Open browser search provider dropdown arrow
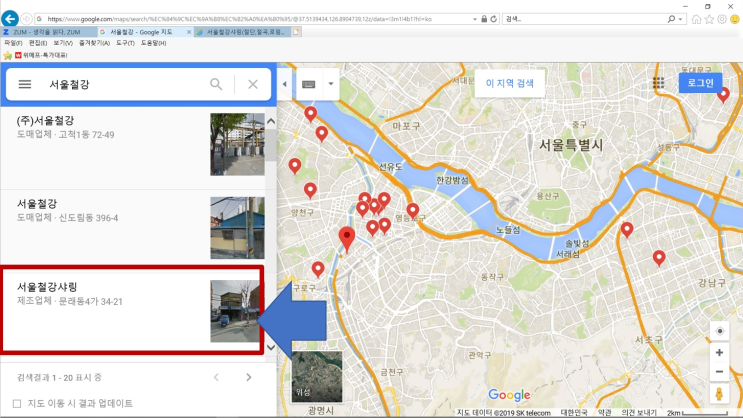743x418 pixels. [x=680, y=19]
